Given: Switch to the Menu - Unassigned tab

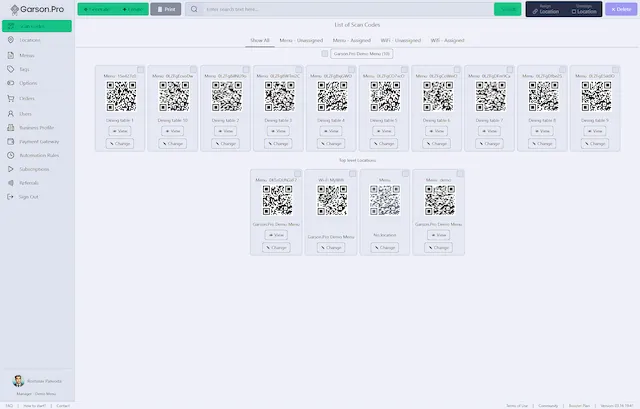Looking at the screenshot, I should pyautogui.click(x=301, y=40).
